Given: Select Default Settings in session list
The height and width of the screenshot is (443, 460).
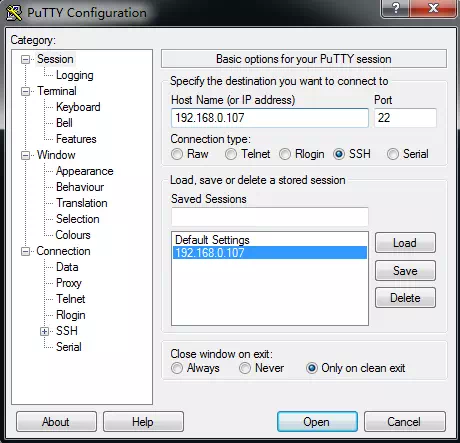Looking at the screenshot, I should pos(270,240).
